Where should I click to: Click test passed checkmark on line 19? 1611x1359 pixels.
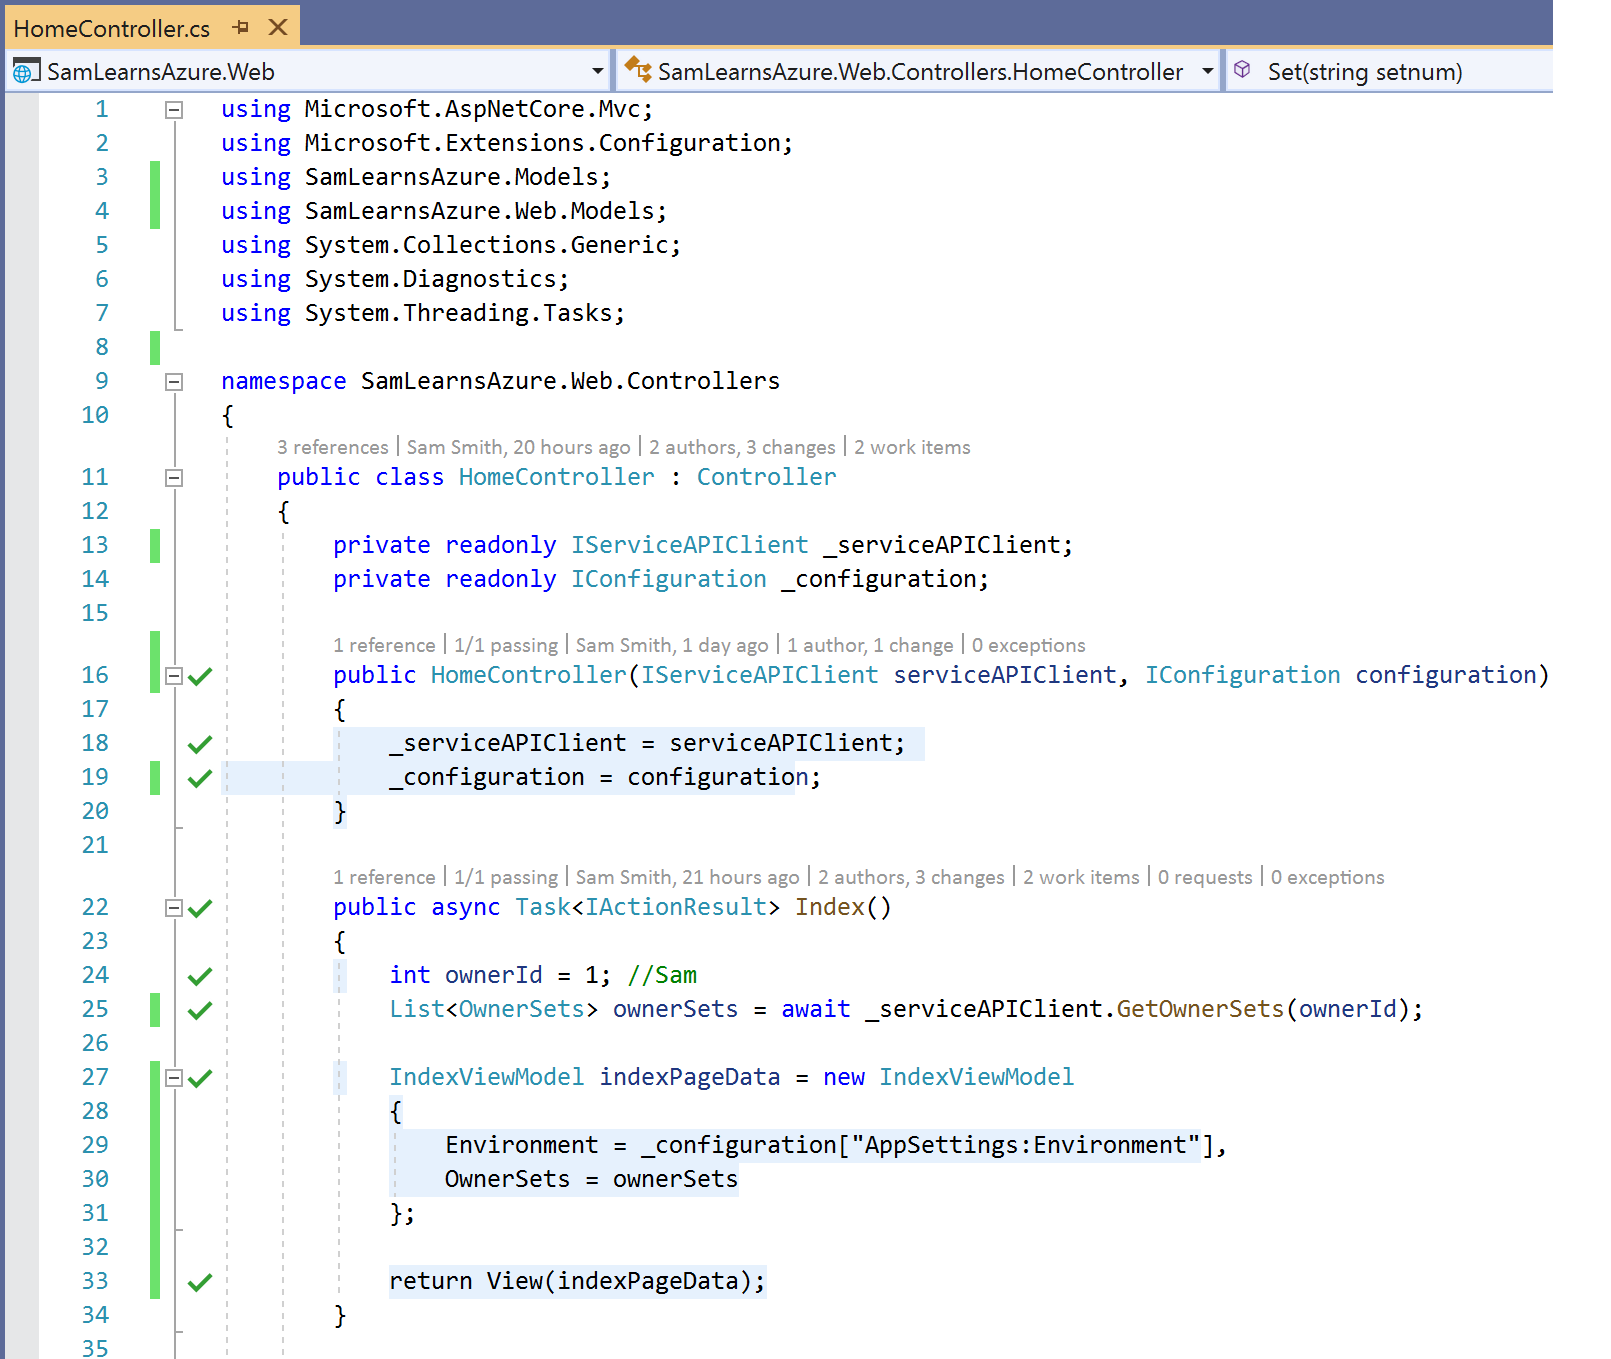[200, 779]
